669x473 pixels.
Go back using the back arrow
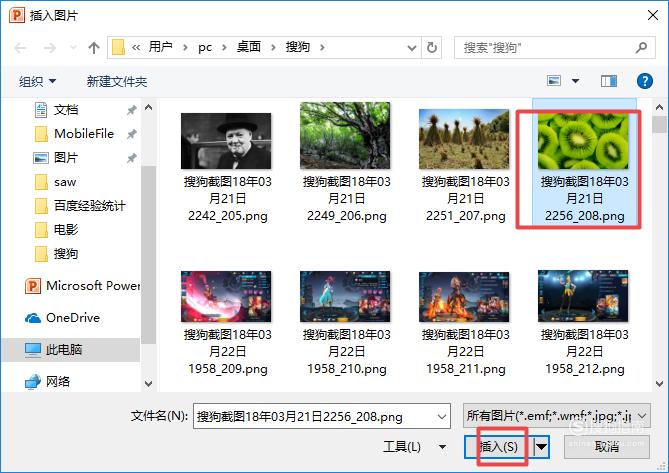tap(20, 48)
